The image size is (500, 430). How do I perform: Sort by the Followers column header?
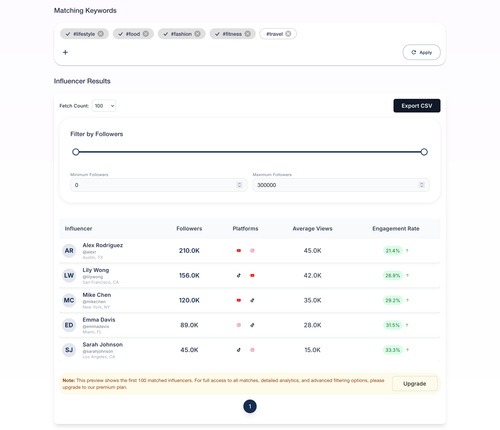tap(189, 229)
